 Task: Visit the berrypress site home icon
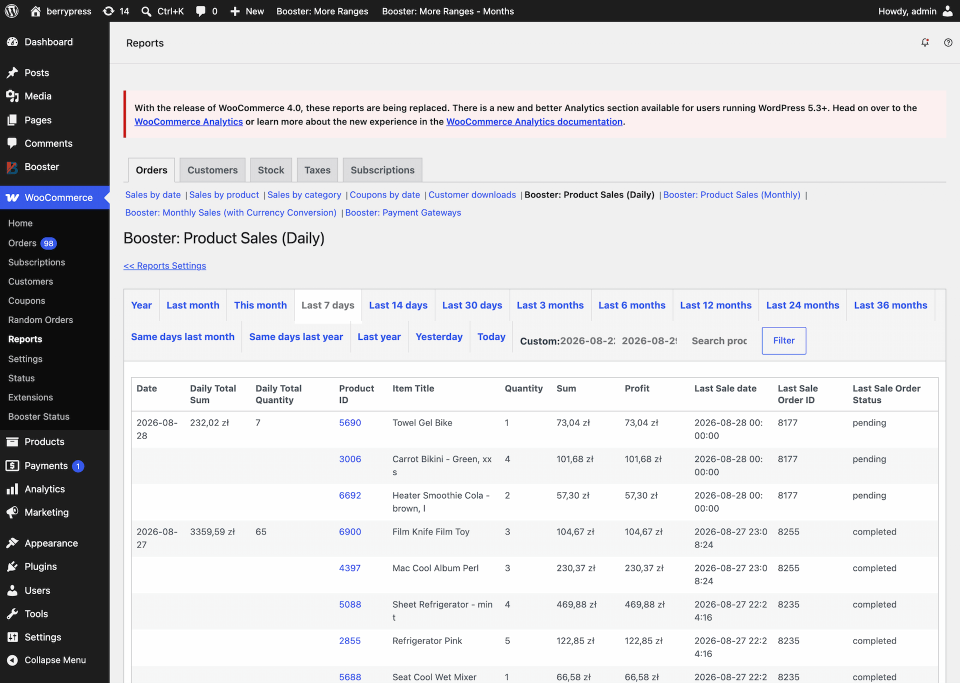pyautogui.click(x=36, y=11)
